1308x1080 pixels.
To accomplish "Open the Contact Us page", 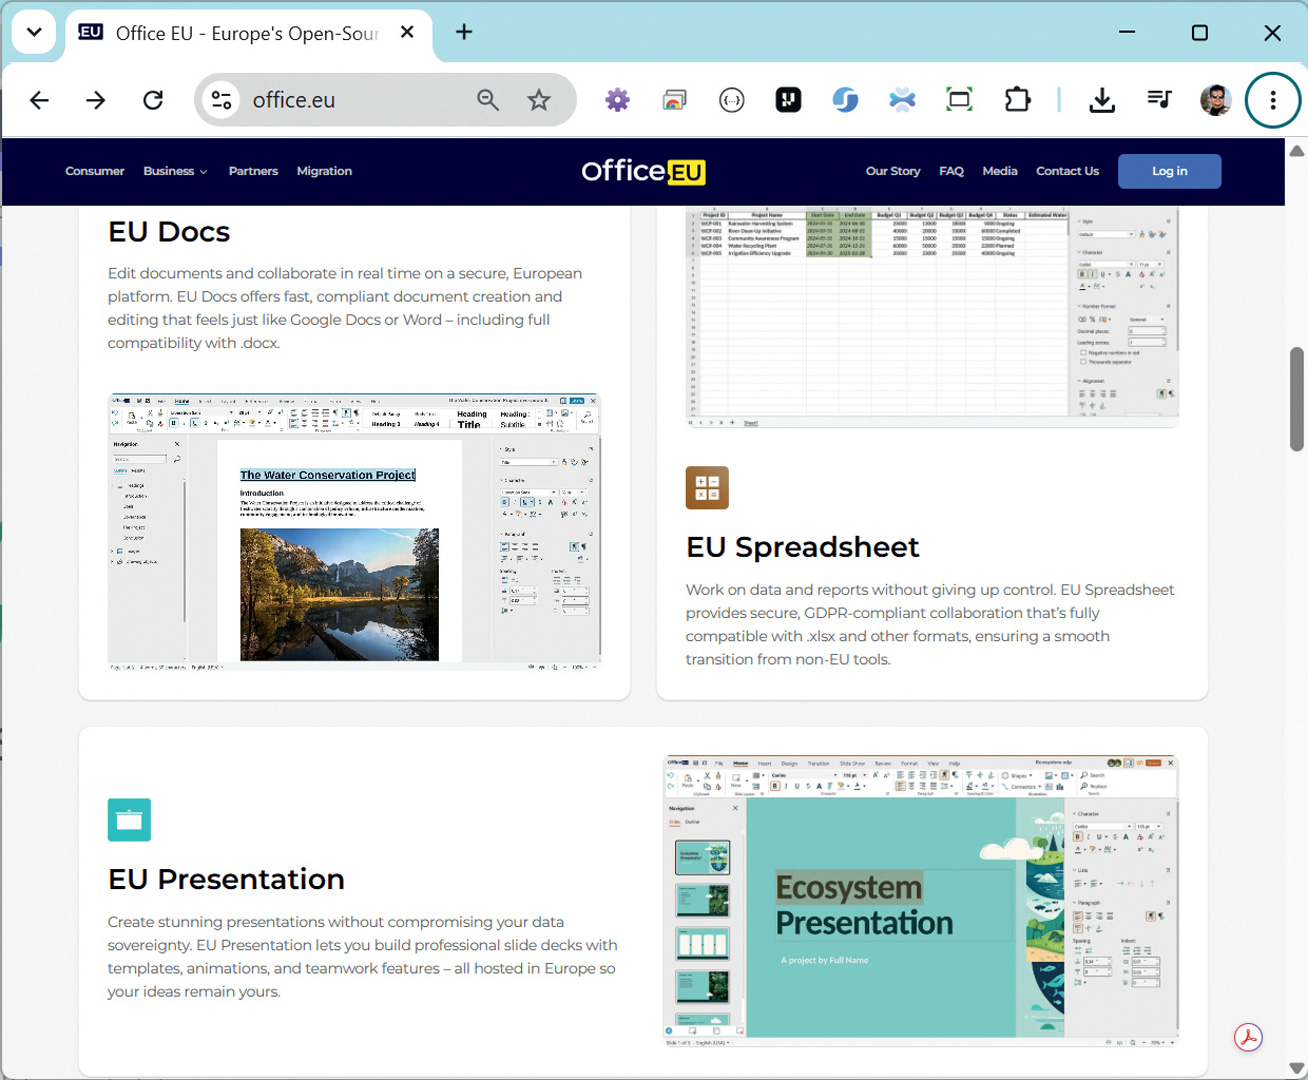I will 1067,171.
